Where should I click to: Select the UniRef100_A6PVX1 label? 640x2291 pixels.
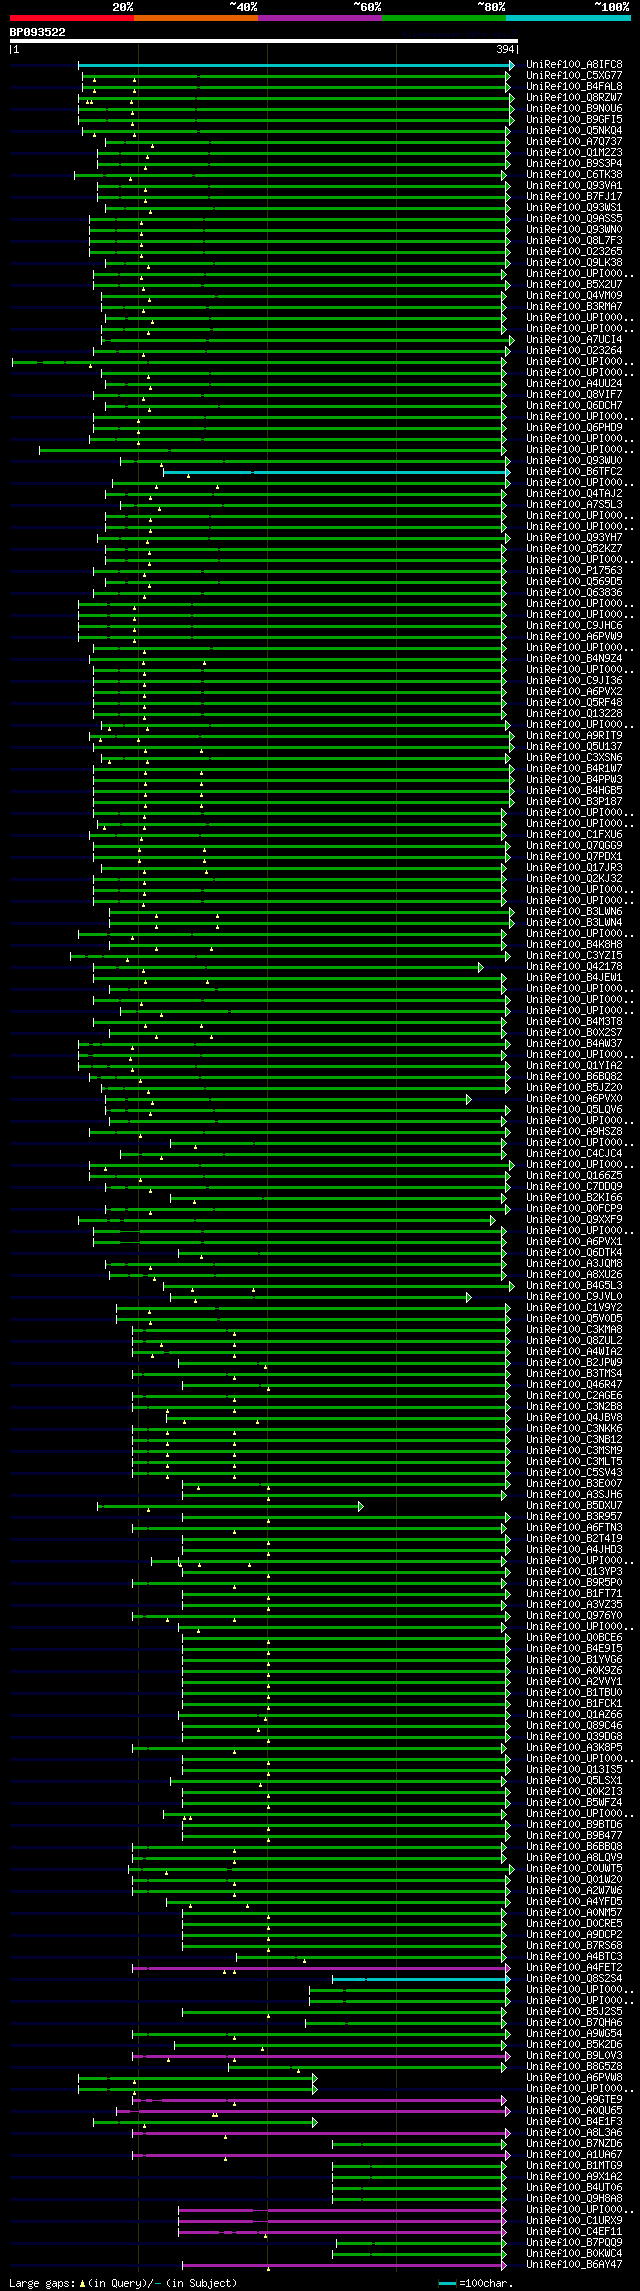(574, 1242)
